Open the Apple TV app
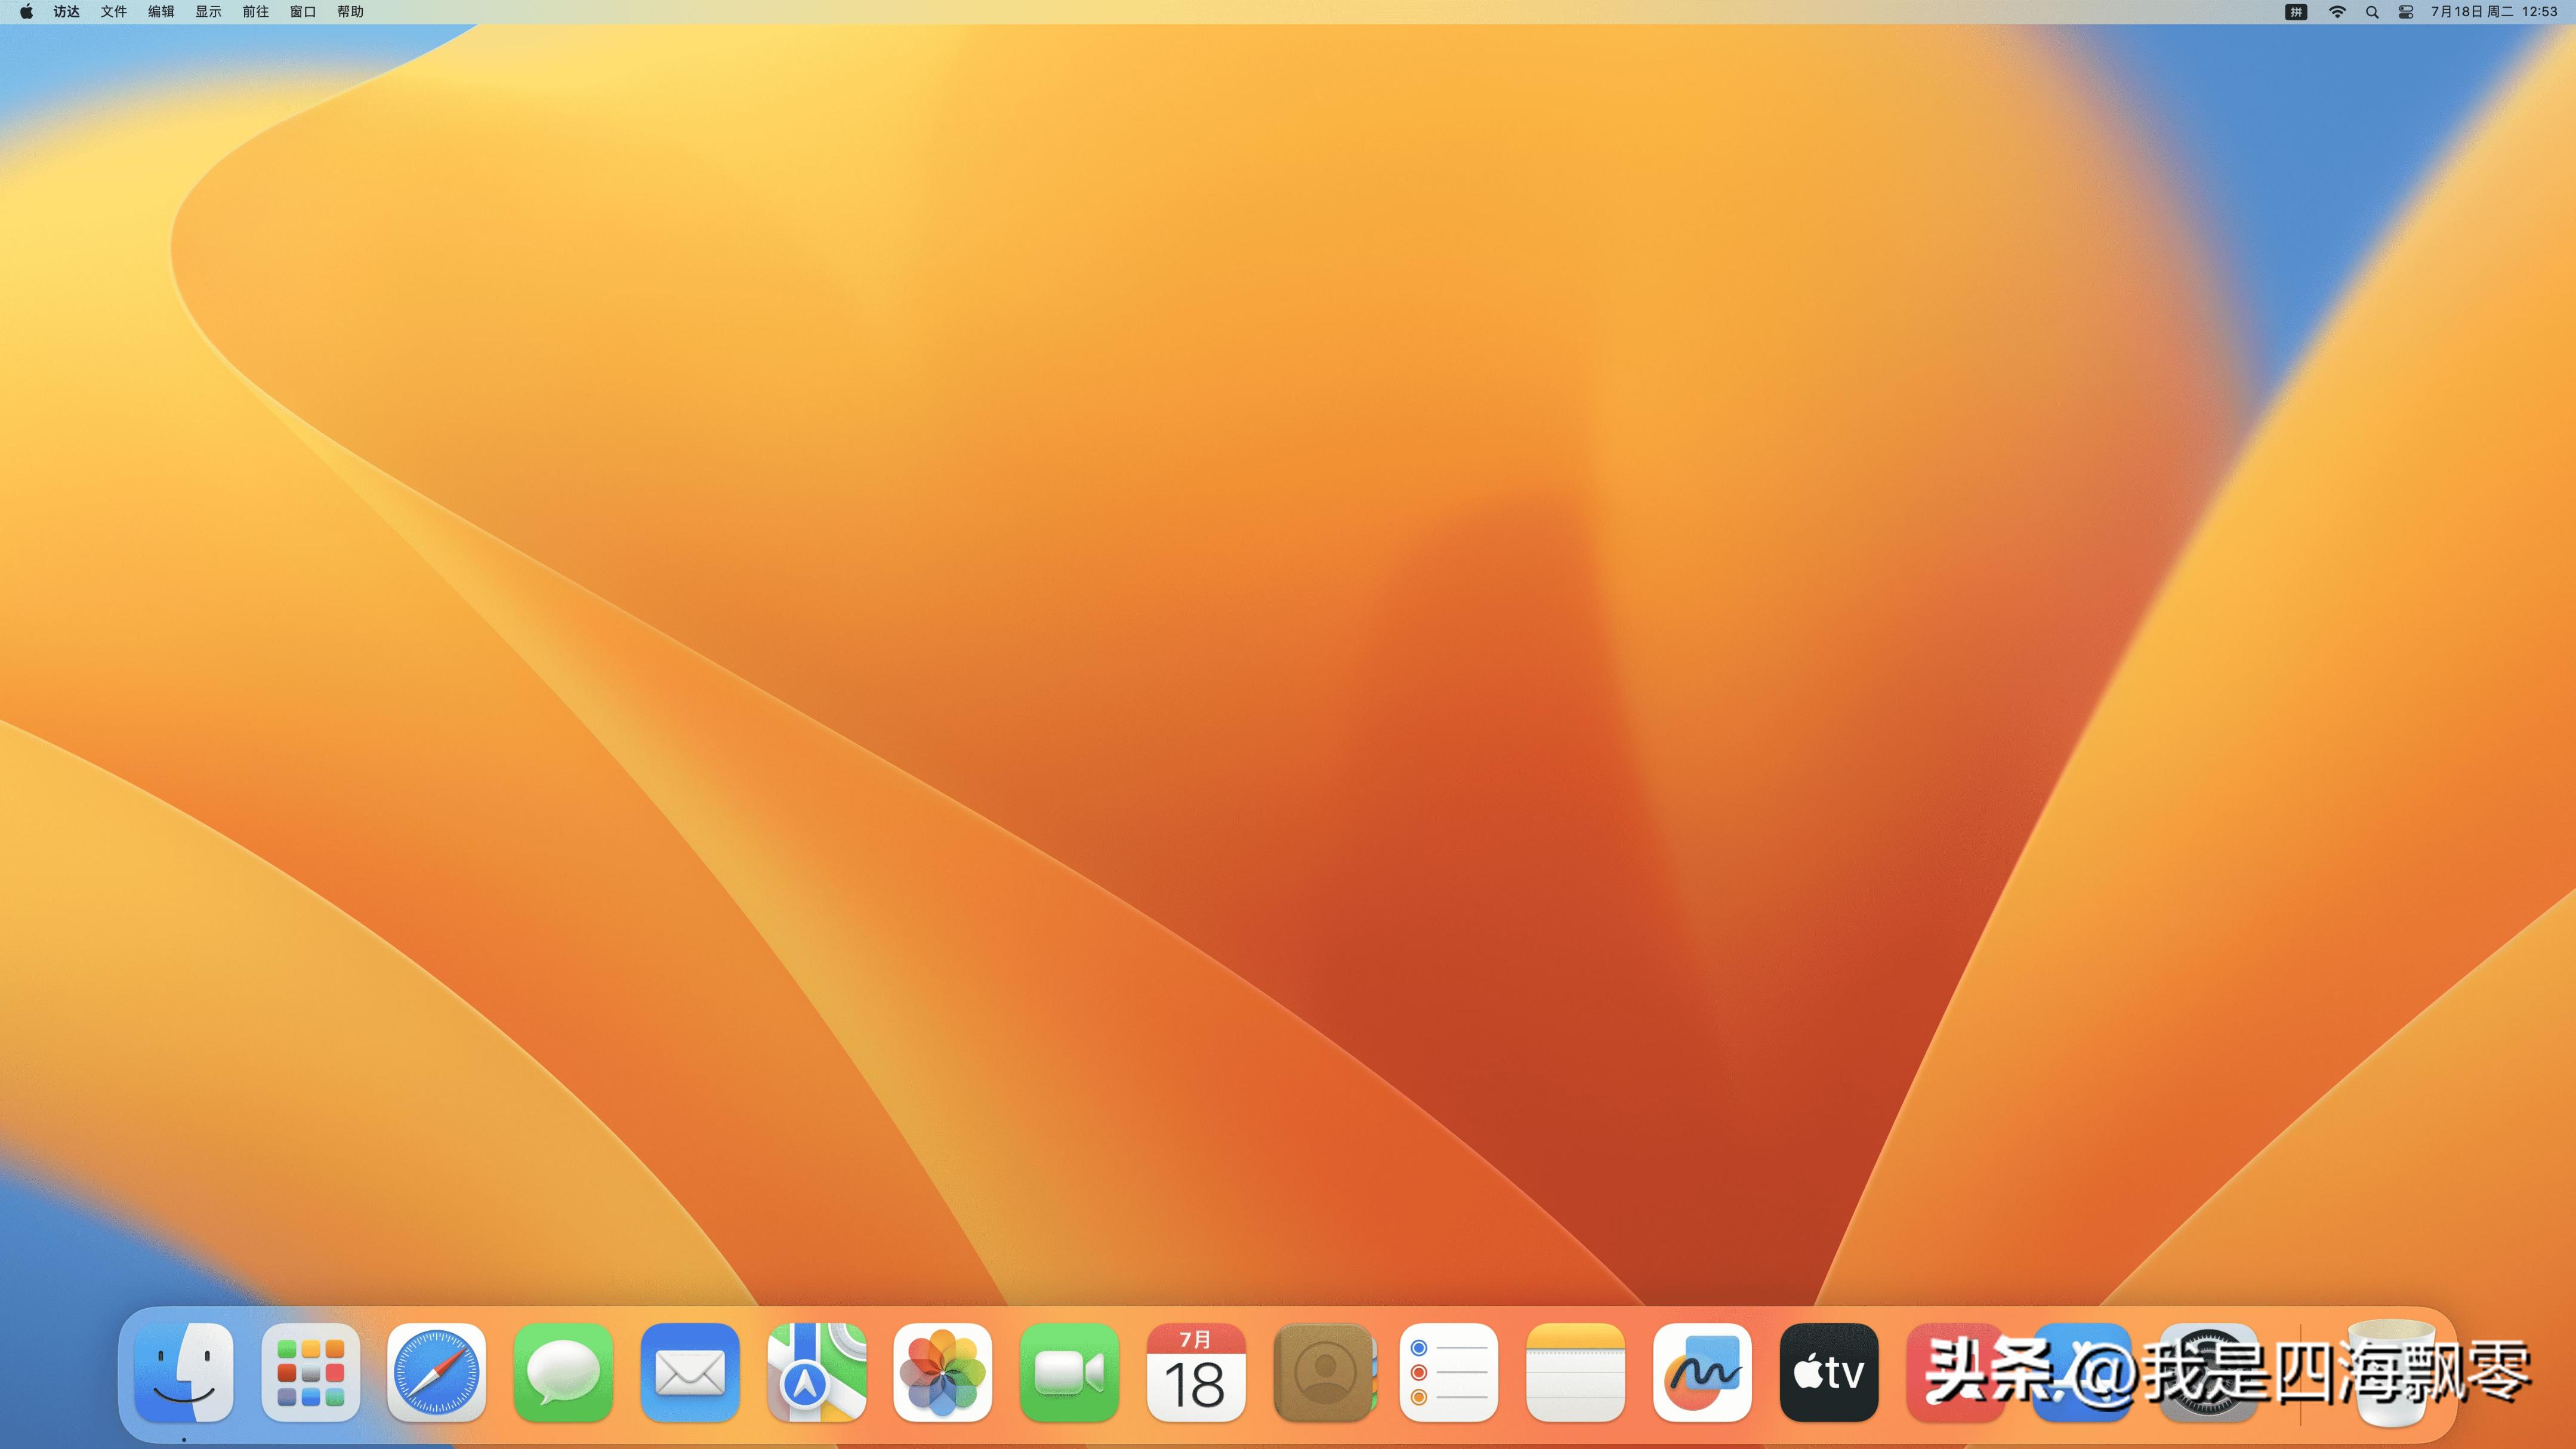The height and width of the screenshot is (1449, 2576). pos(1829,1372)
